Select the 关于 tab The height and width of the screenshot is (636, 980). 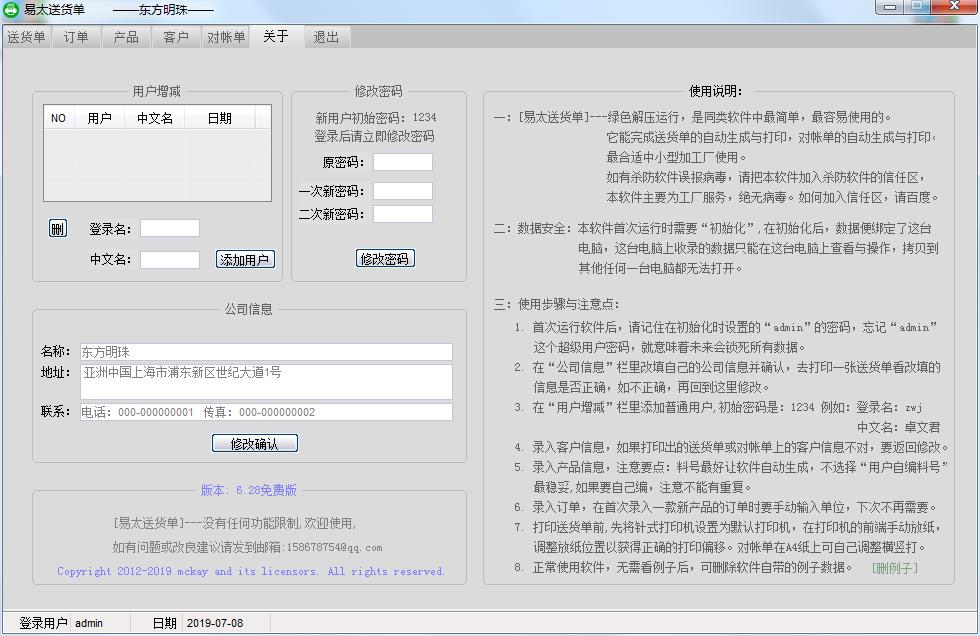point(276,36)
